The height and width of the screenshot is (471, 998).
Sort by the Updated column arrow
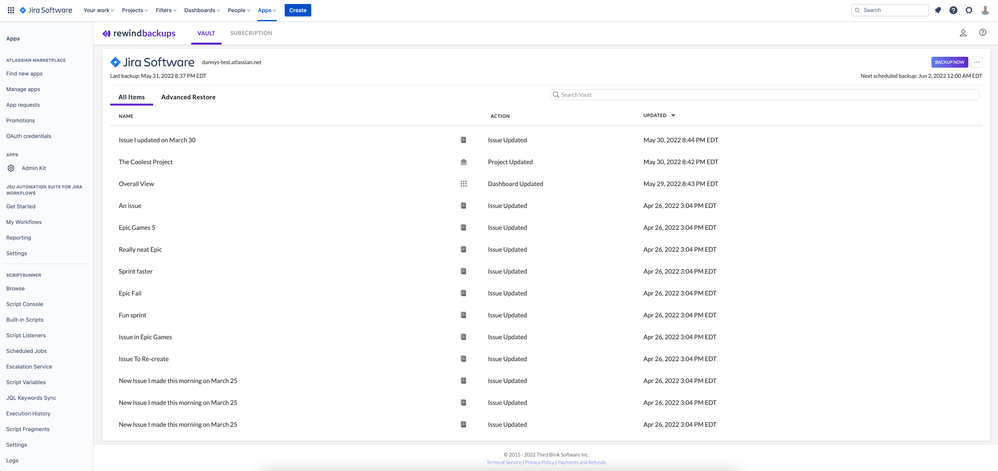point(673,116)
